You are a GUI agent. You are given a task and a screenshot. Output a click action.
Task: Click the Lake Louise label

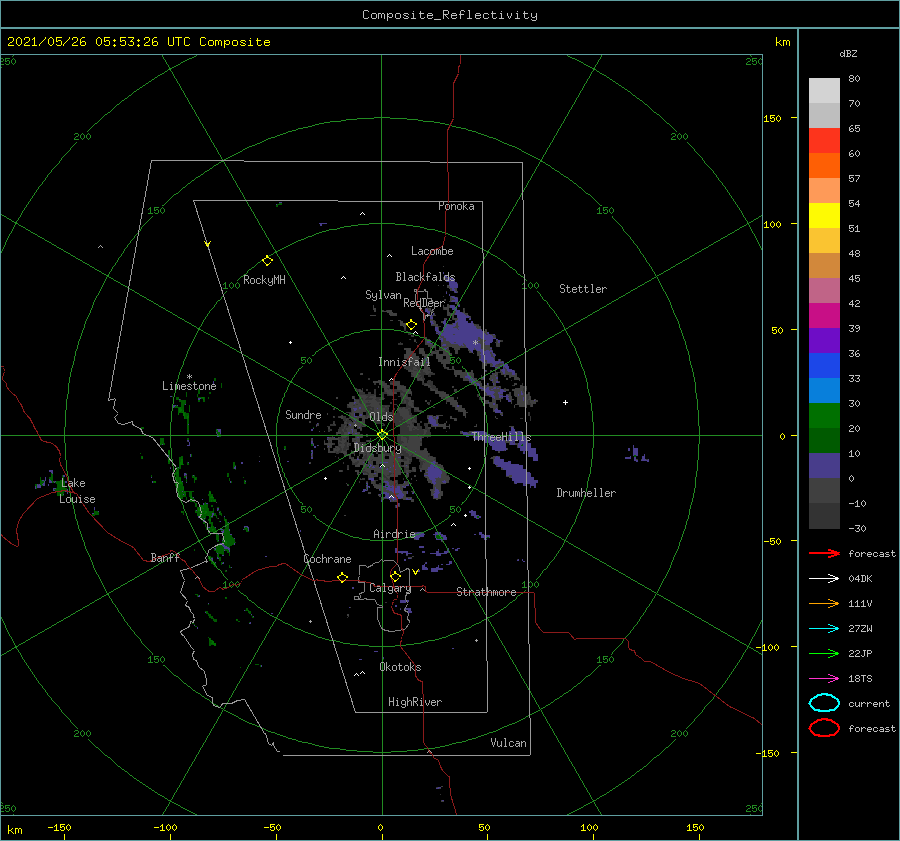pos(77,491)
